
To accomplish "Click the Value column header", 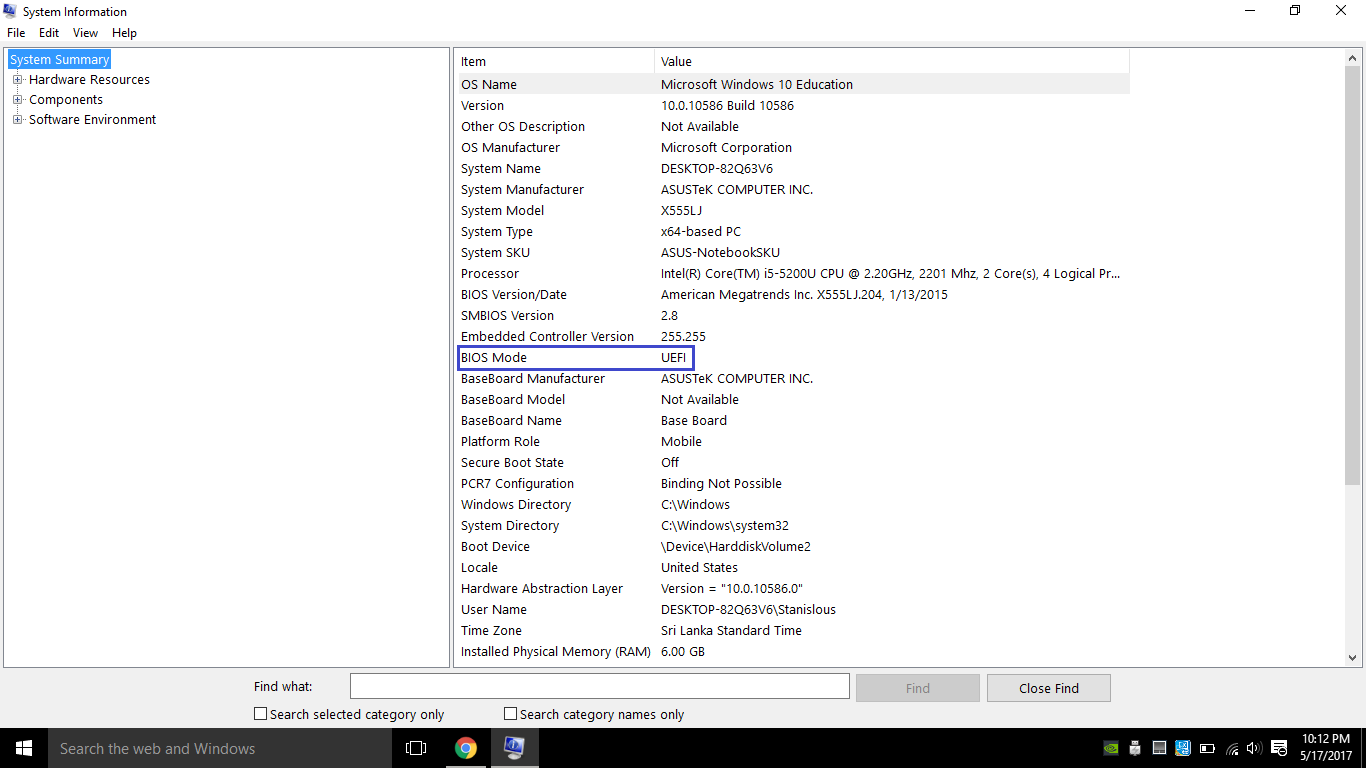I will (892, 62).
